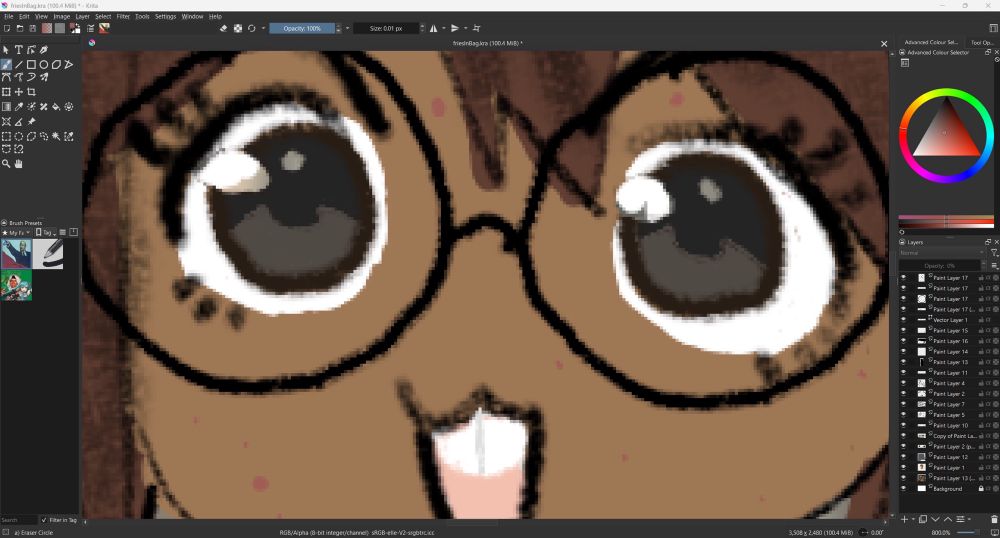1000x538 pixels.
Task: Select the Rectangle shape tool
Action: pos(31,64)
